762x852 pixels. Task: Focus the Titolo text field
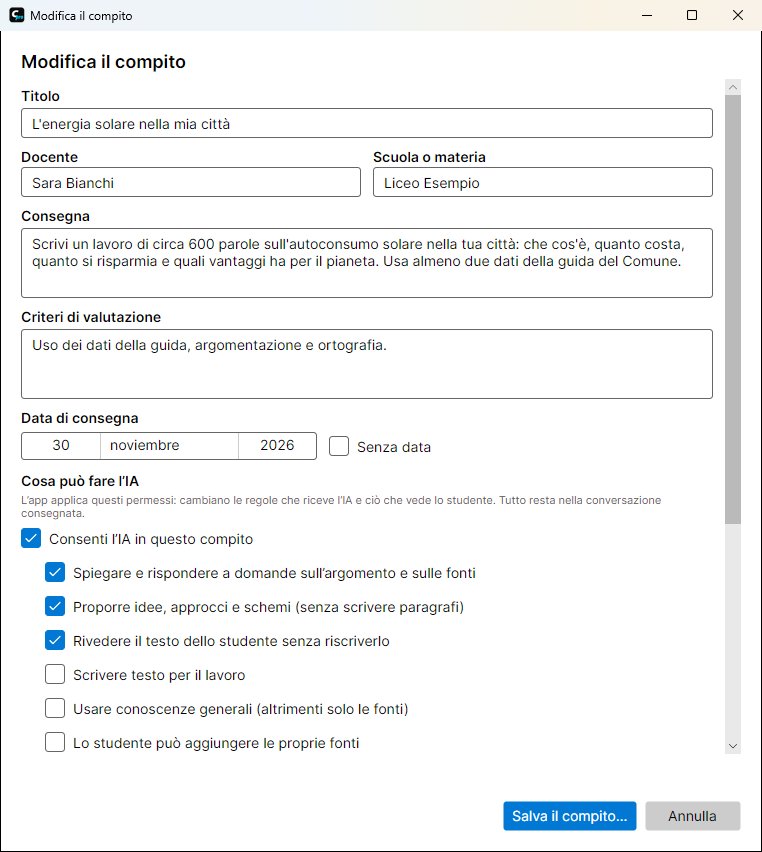pyautogui.click(x=367, y=123)
